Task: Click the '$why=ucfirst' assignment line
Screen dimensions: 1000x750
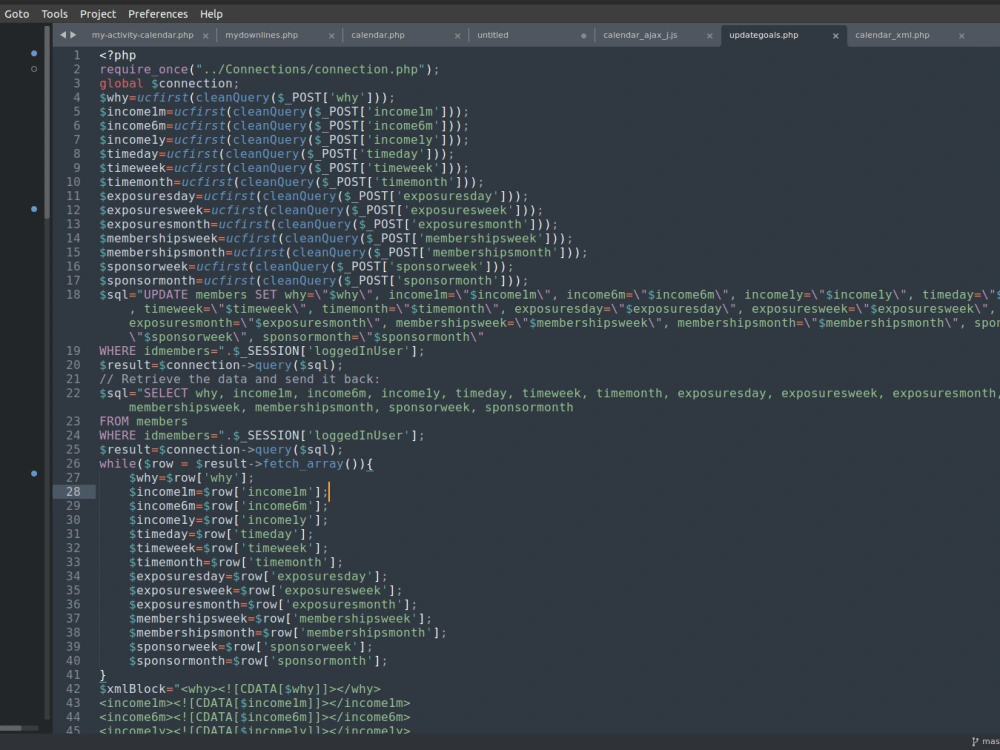Action: [247, 98]
